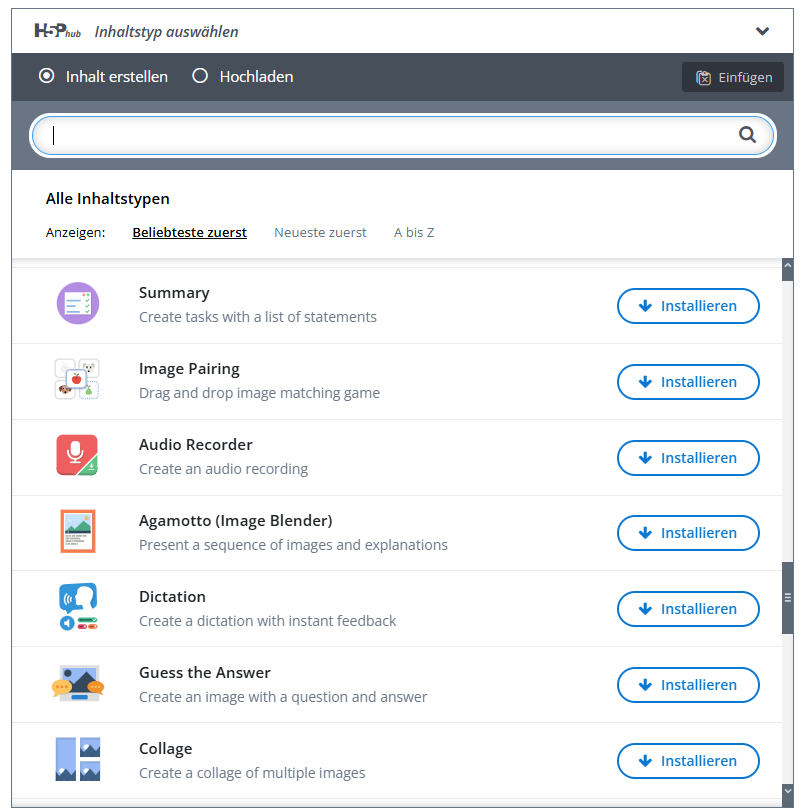Click 'Drag and drop image matching game'
The height and width of the screenshot is (812, 802).
click(x=259, y=393)
